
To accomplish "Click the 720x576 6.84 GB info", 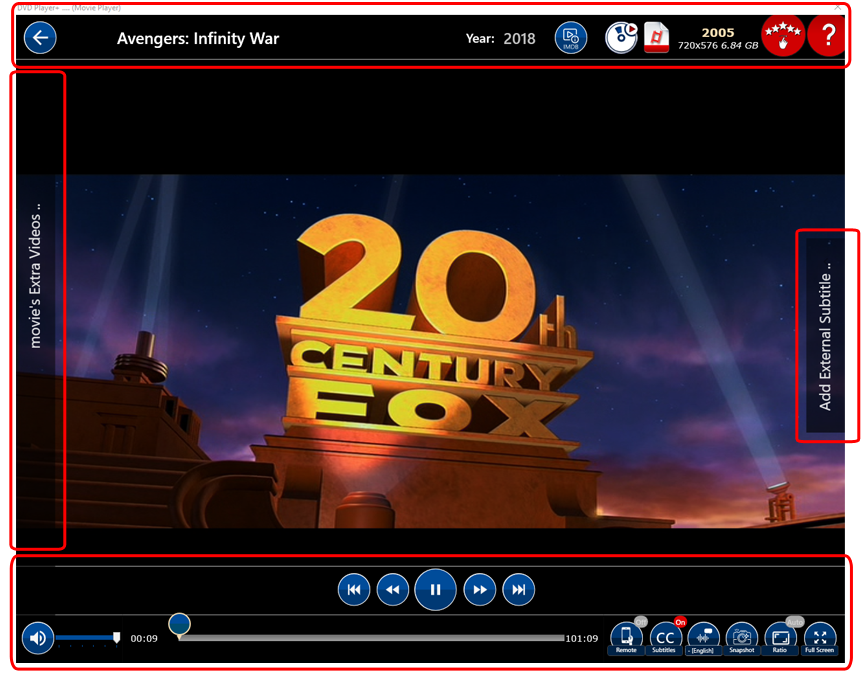I will [718, 45].
